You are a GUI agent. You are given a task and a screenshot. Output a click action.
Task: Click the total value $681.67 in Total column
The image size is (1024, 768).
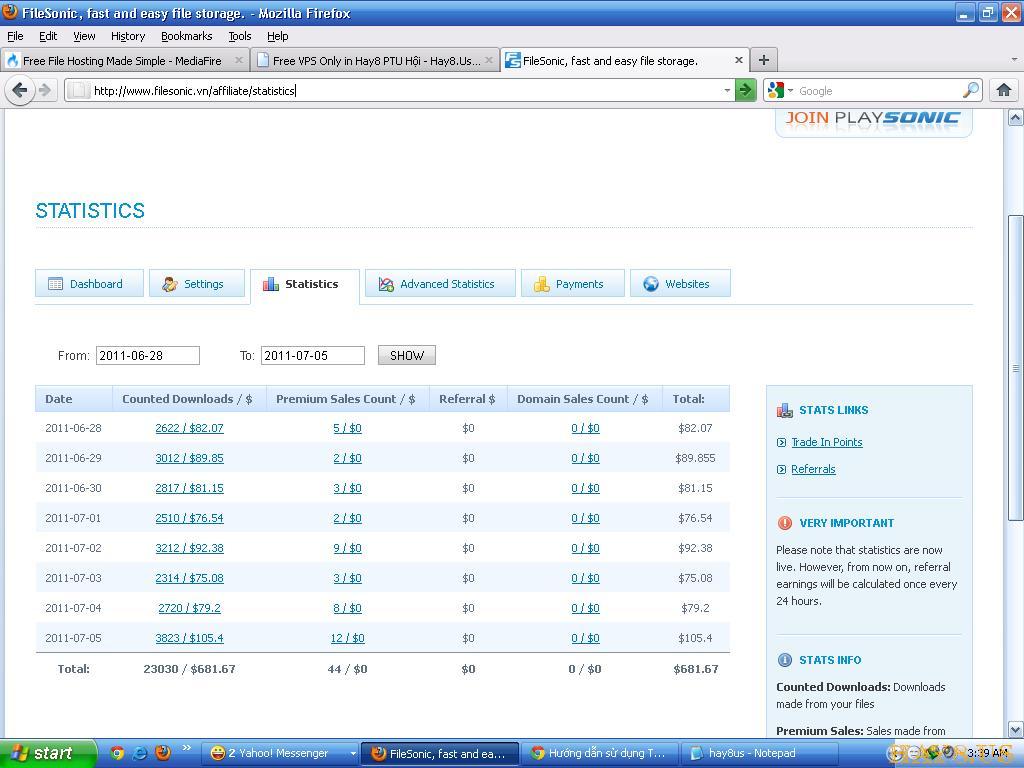coord(696,669)
